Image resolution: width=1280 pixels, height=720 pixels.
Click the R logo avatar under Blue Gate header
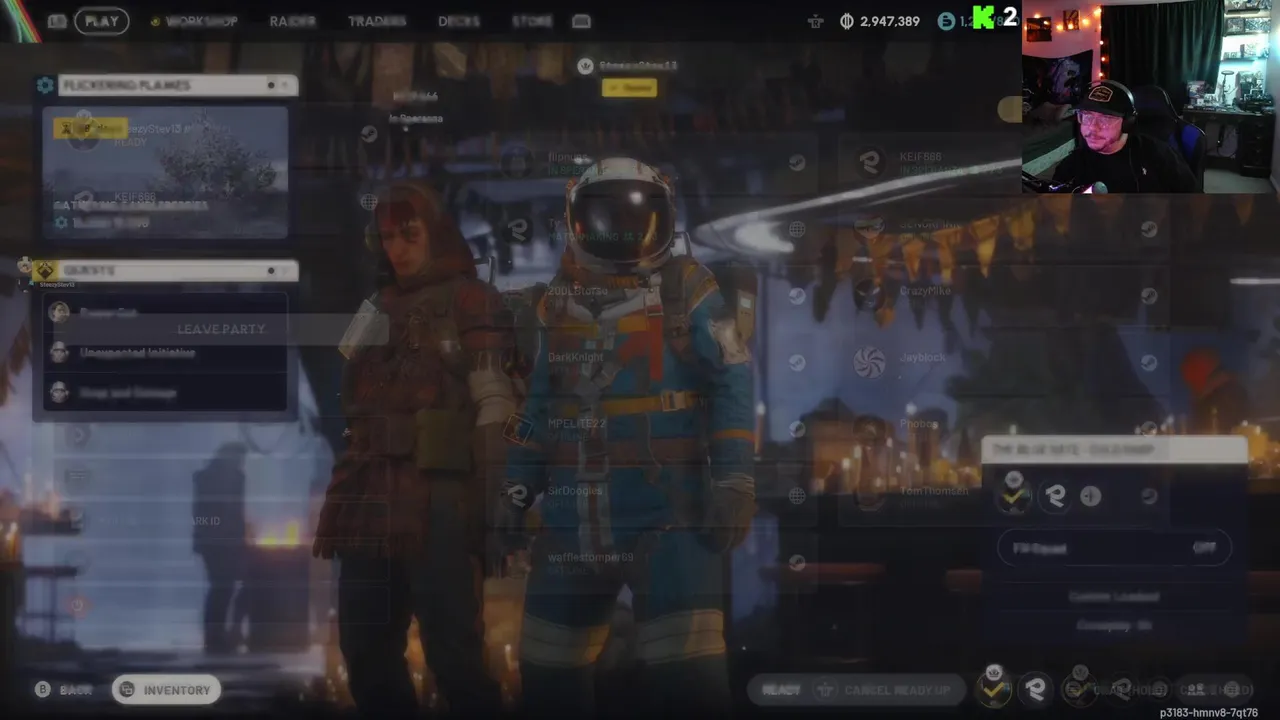(x=1055, y=497)
